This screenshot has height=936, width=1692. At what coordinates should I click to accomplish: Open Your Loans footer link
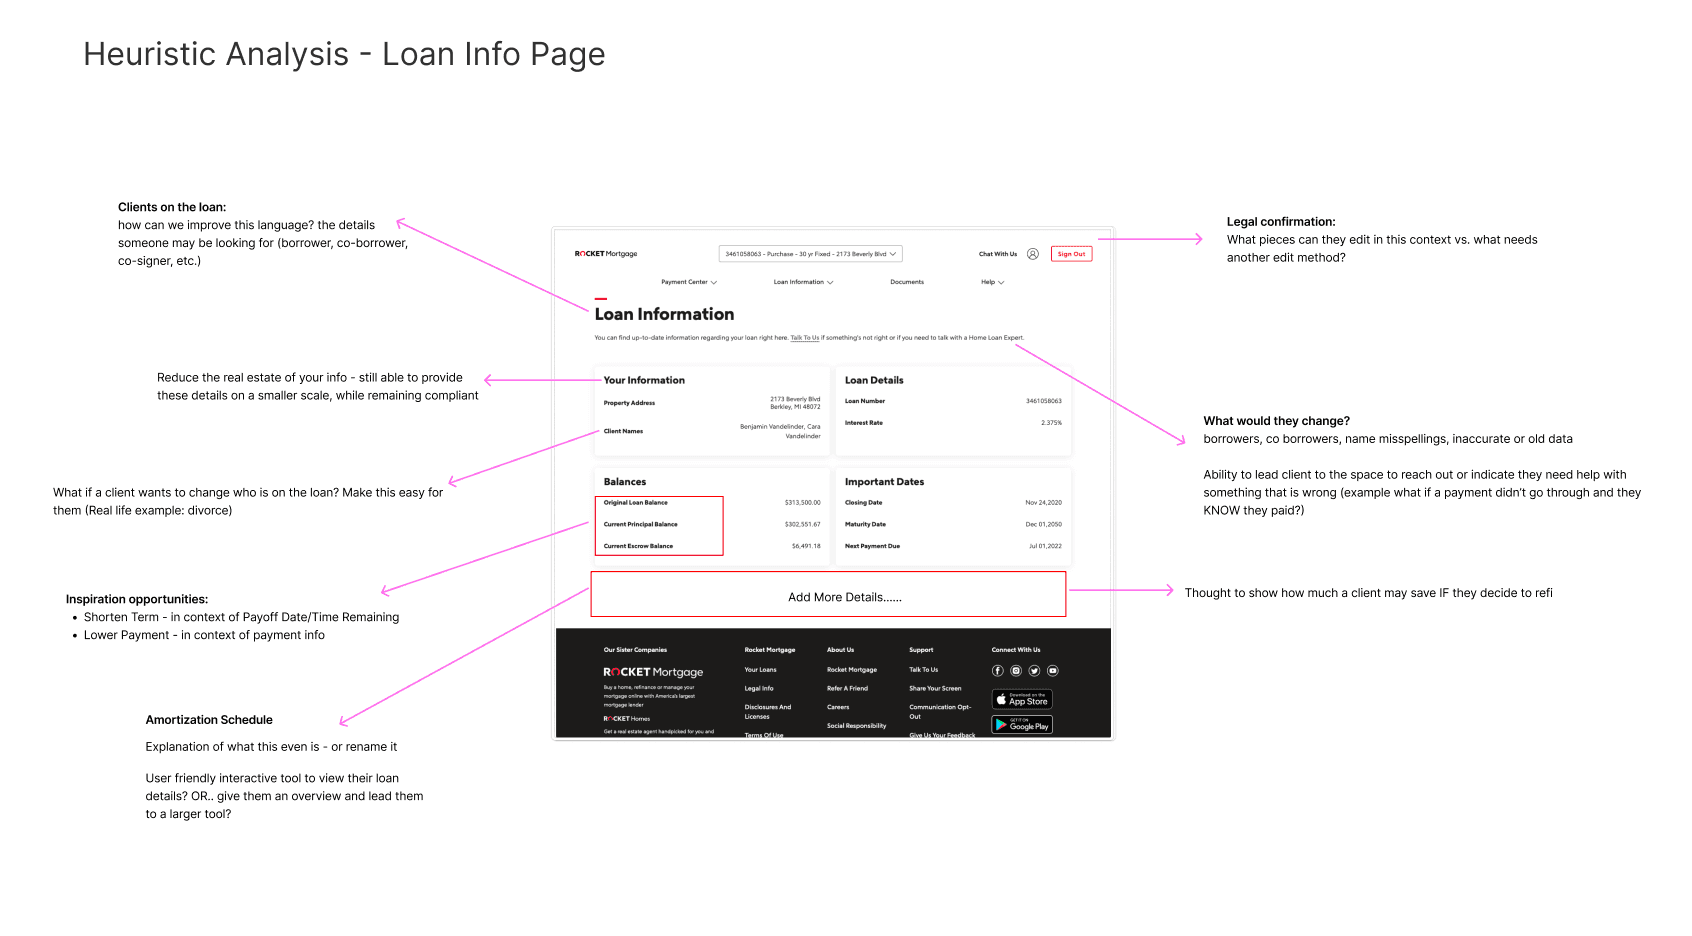point(760,670)
